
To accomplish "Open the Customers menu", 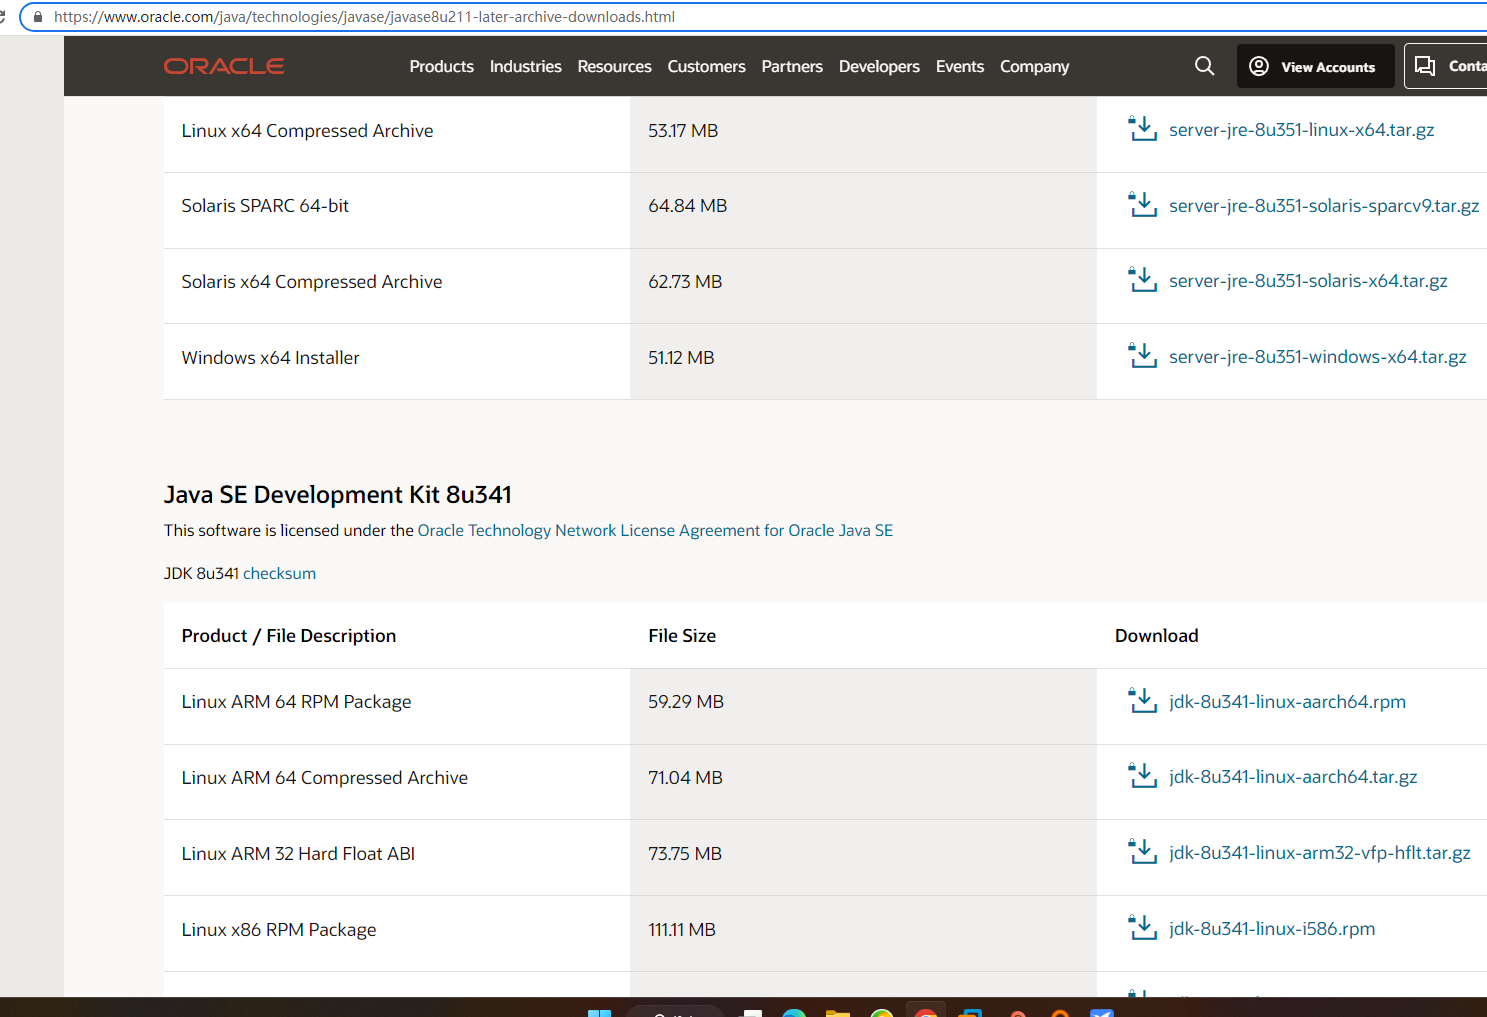I will pyautogui.click(x=706, y=66).
